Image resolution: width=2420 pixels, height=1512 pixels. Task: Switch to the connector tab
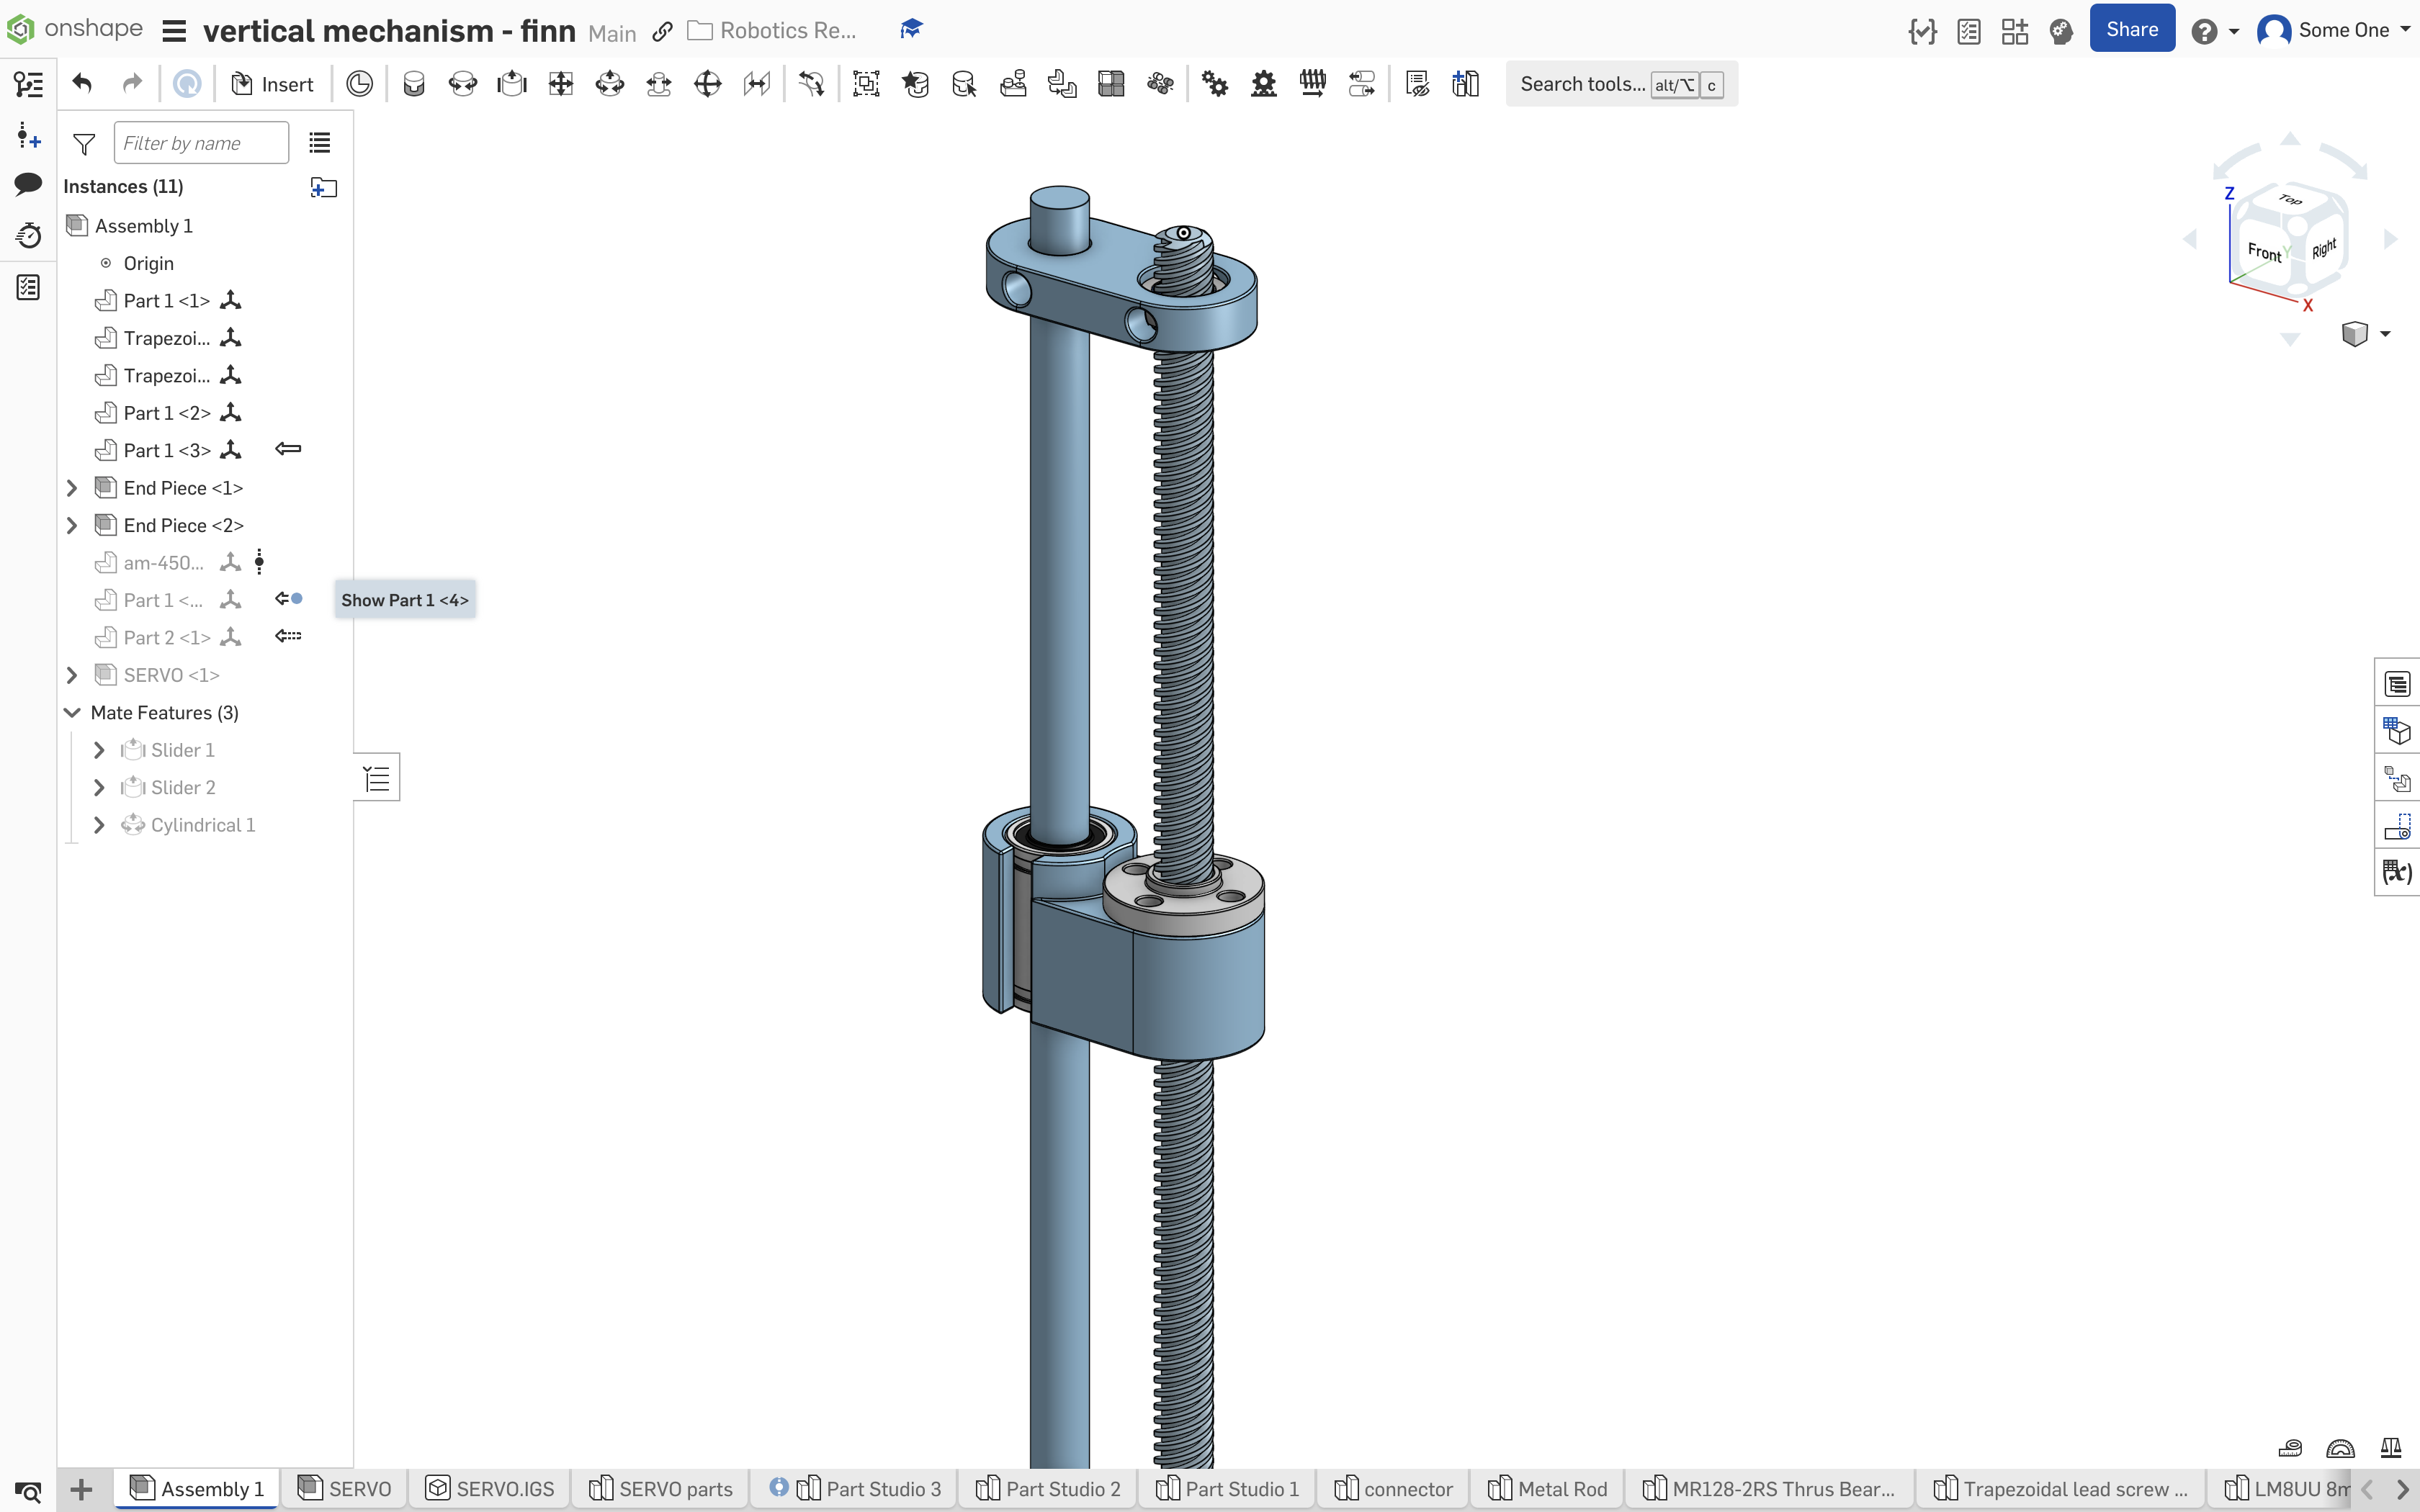click(x=1393, y=1488)
